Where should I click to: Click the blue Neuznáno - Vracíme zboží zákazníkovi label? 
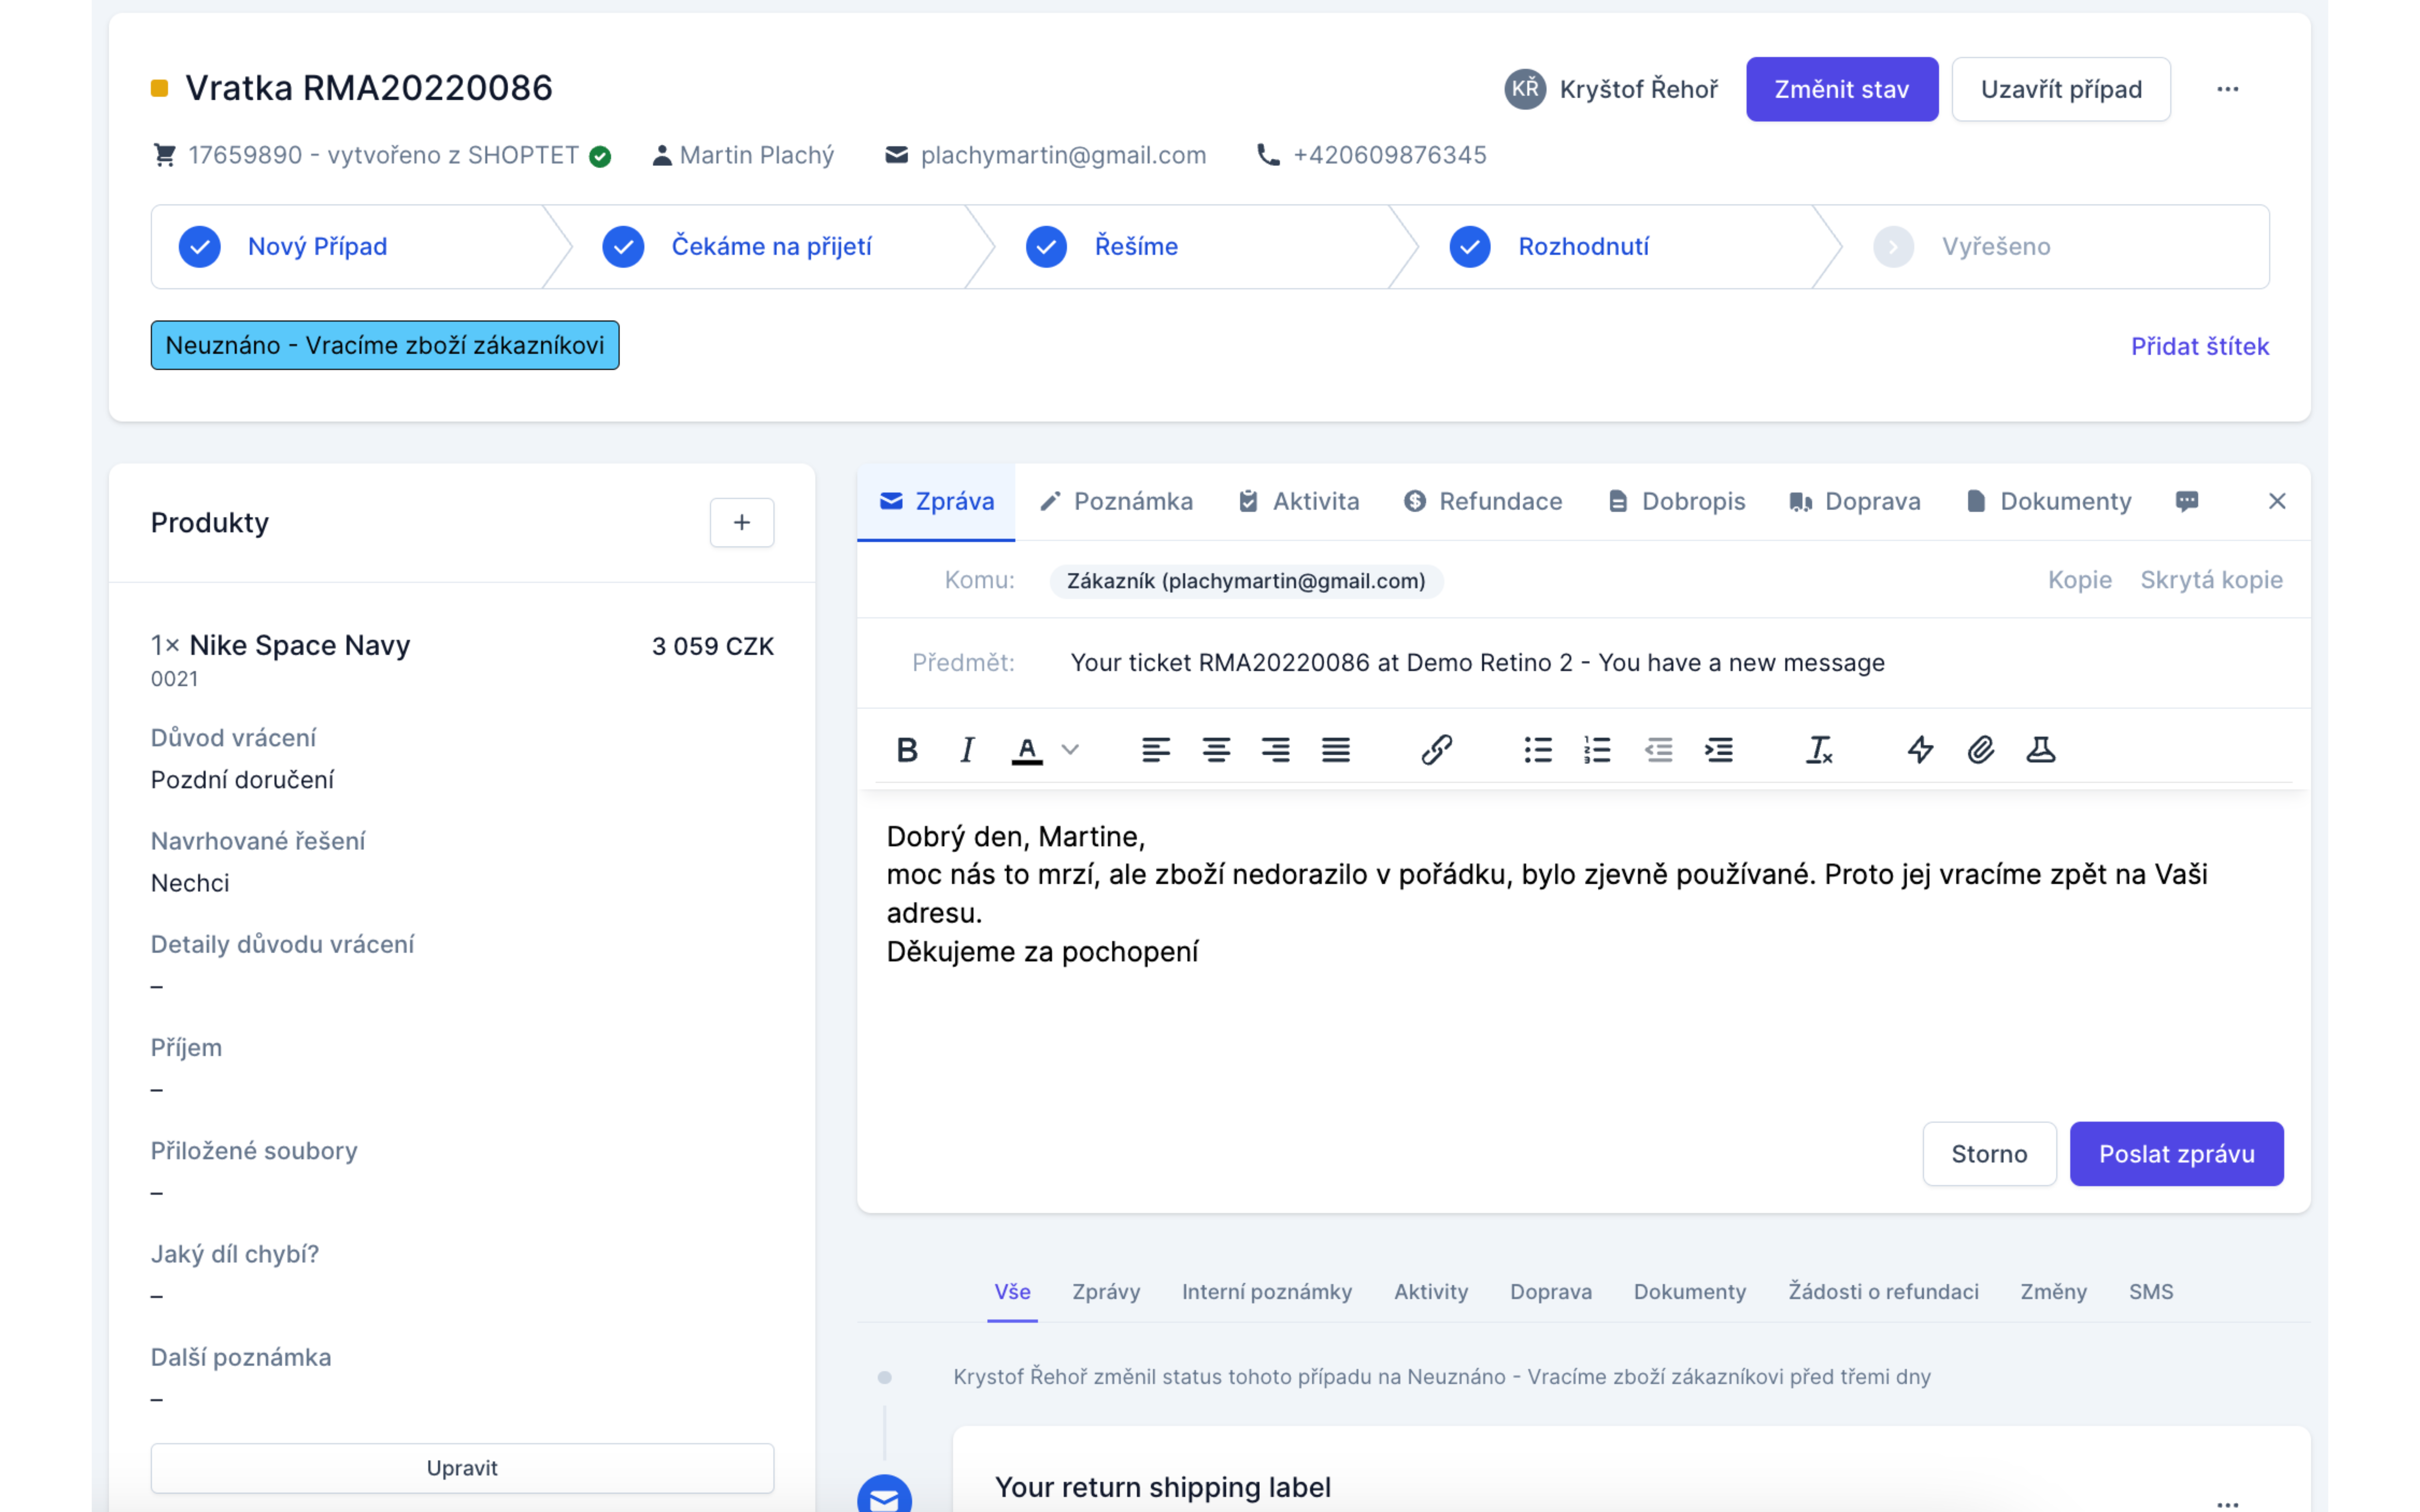[x=385, y=345]
